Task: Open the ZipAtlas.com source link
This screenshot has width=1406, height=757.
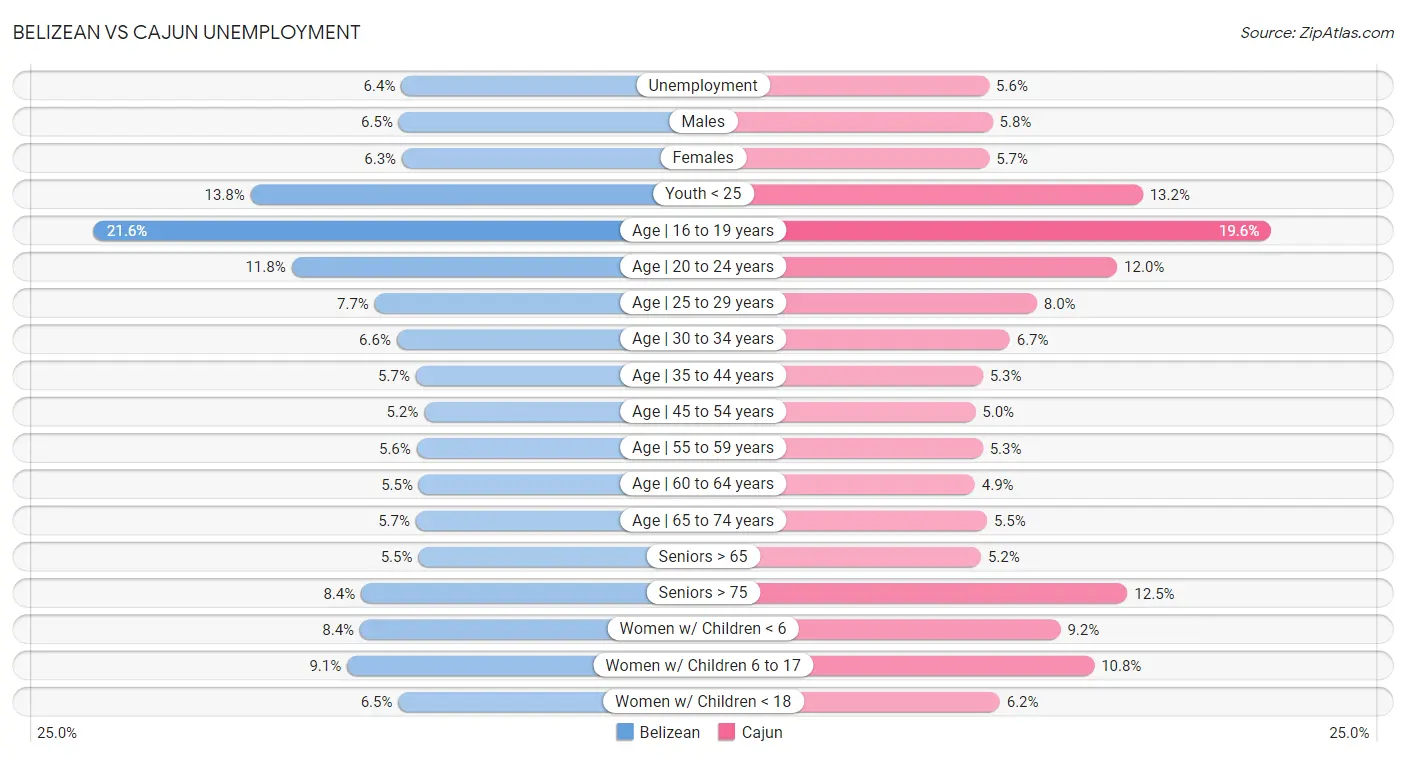Action: [x=1317, y=33]
